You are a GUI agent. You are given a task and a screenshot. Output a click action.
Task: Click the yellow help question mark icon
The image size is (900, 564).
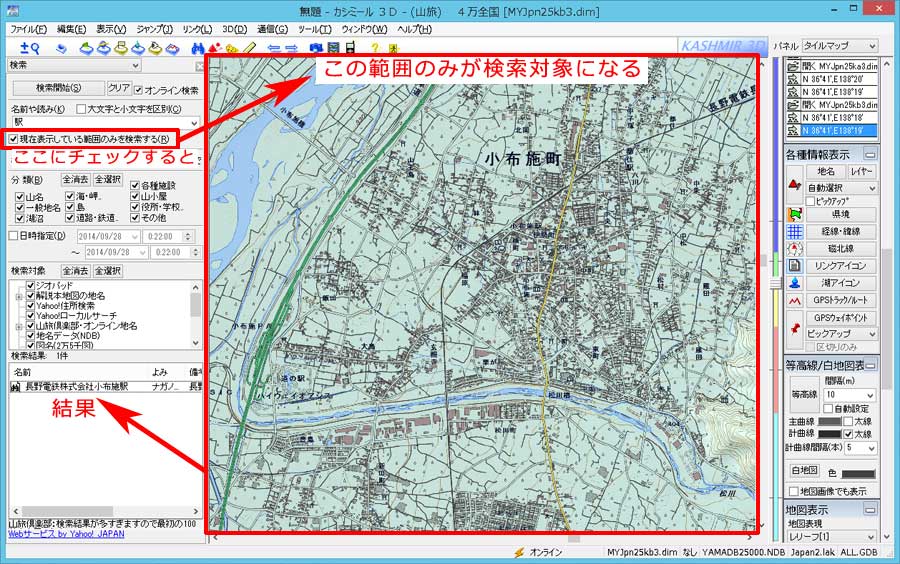[x=374, y=47]
